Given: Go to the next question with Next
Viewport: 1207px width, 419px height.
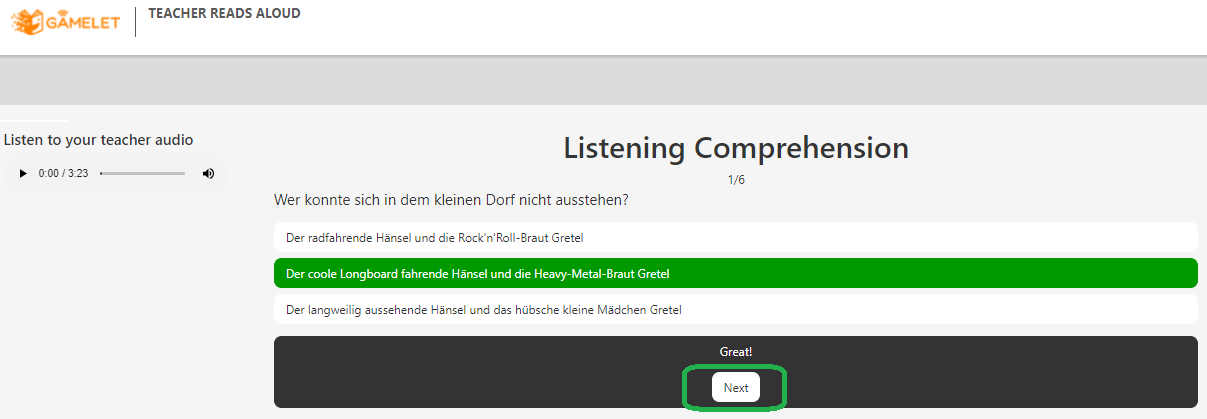Looking at the screenshot, I should 735,387.
